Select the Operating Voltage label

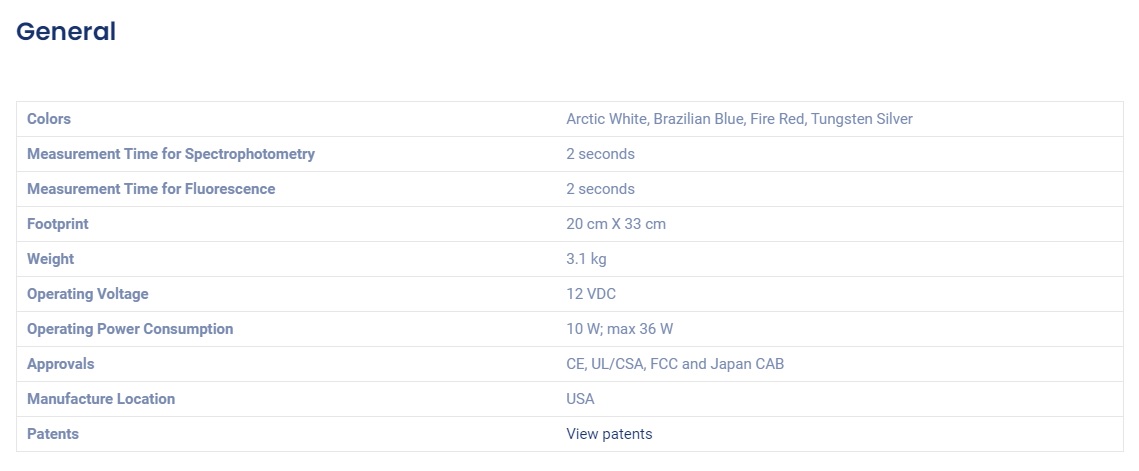click(87, 294)
